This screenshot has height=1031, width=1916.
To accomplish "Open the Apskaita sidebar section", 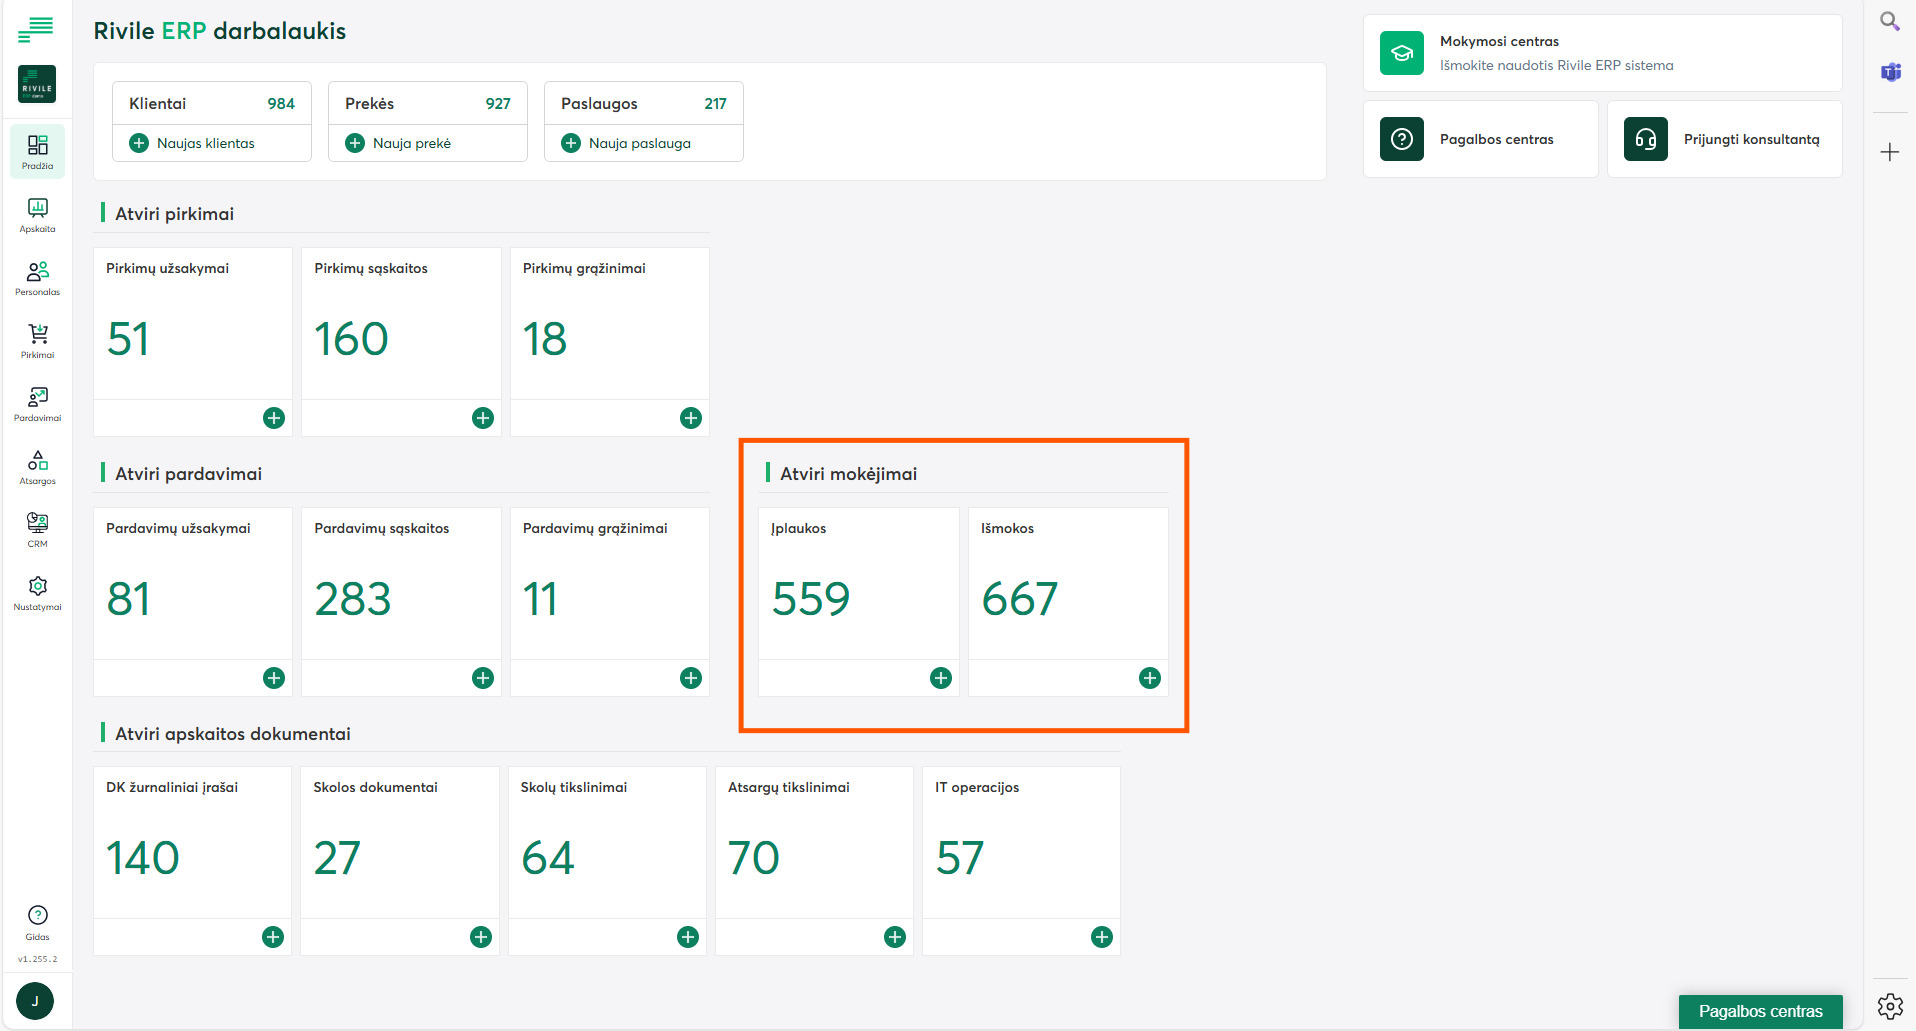I will coord(37,214).
